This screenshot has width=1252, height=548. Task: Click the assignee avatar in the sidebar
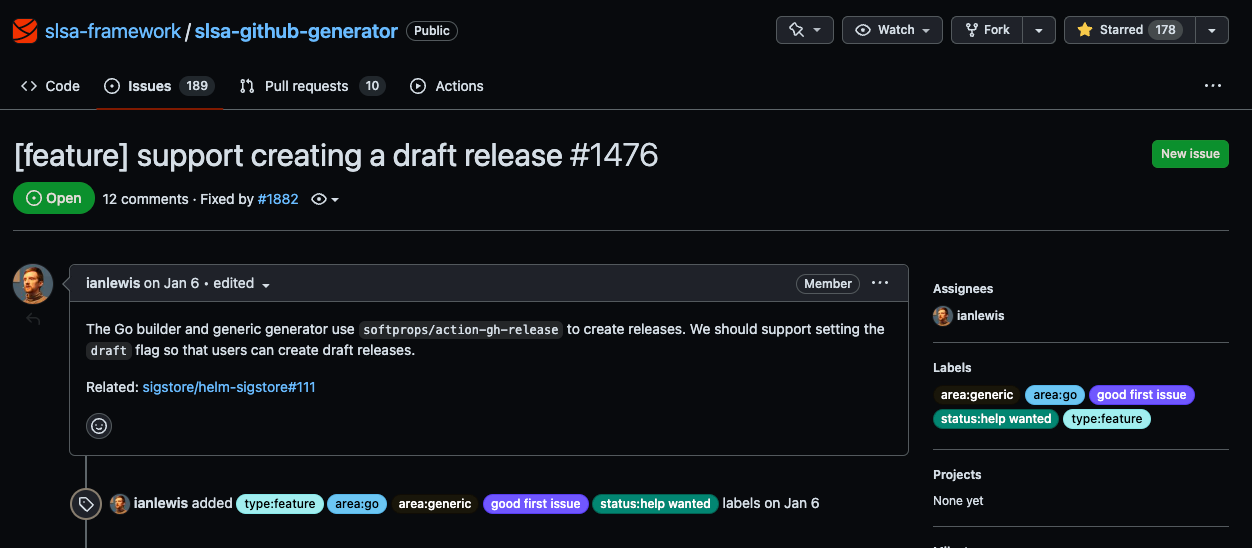click(943, 316)
